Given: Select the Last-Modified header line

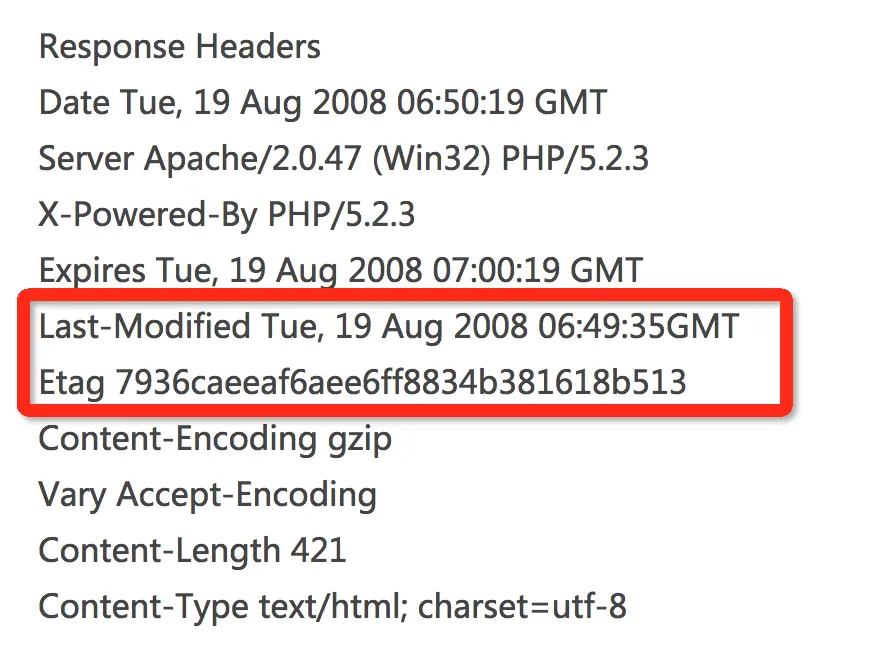Looking at the screenshot, I should point(389,327).
